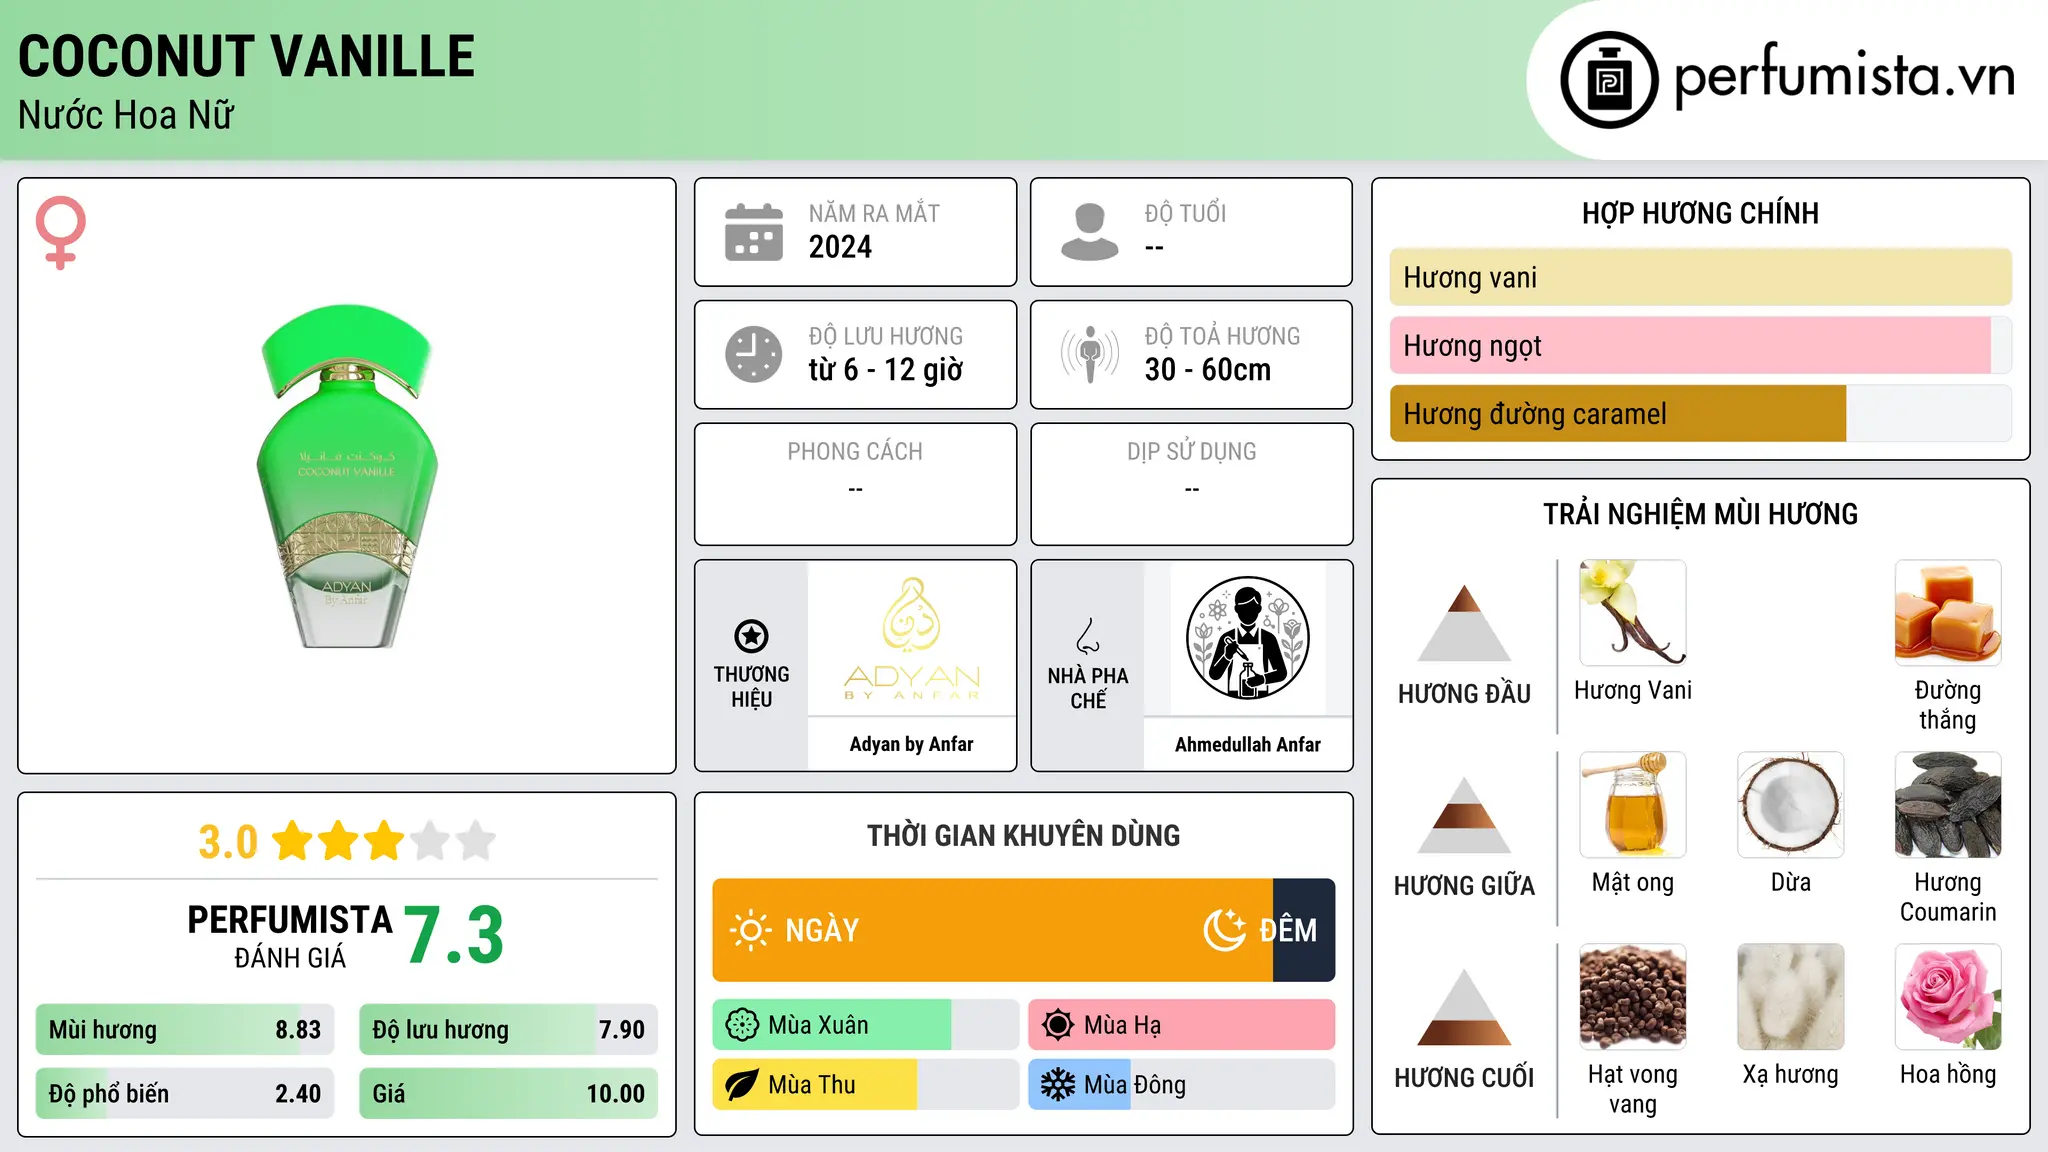Click the Mùi hương 8.83 score bar

(x=185, y=1029)
